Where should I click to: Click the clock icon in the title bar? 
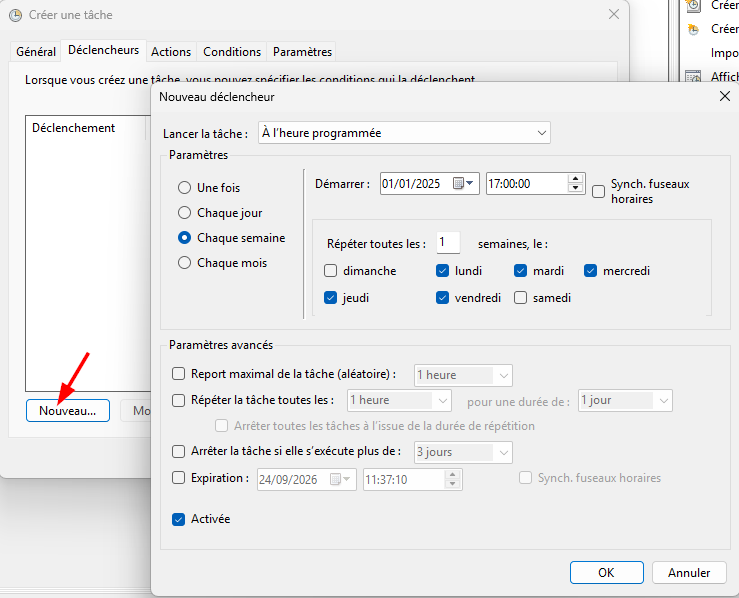(x=14, y=15)
